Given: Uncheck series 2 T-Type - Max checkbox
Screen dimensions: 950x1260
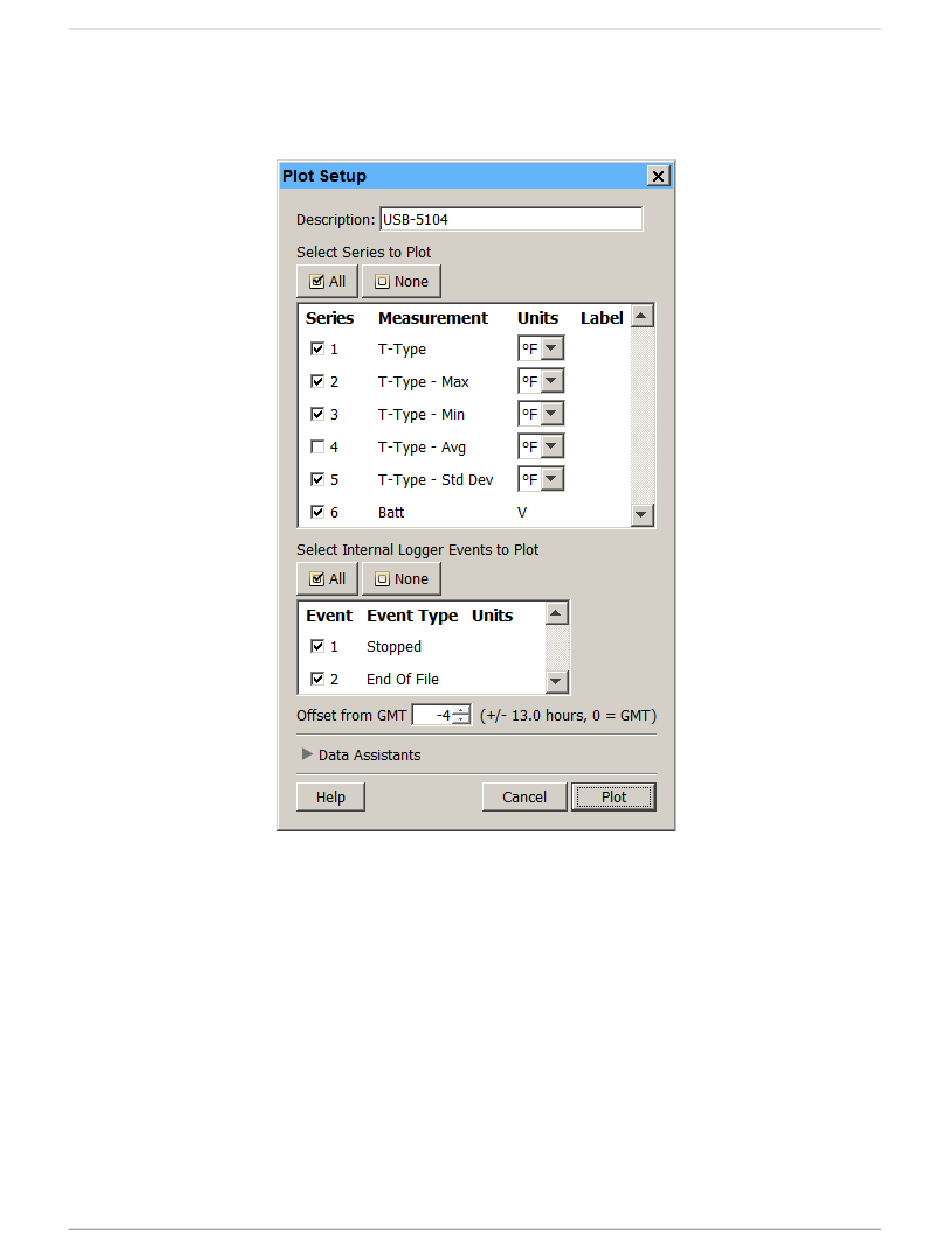Looking at the screenshot, I should tap(317, 381).
